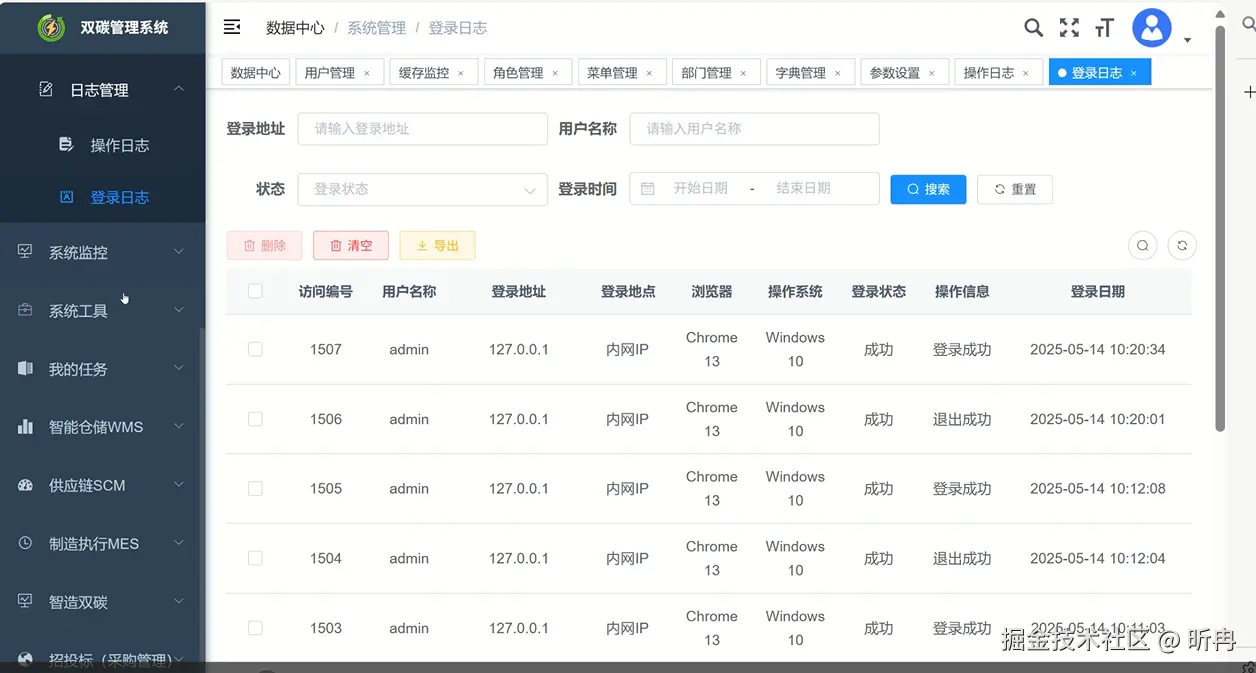Screen dimensions: 1256x673
Task: Toggle fullscreen mode icon in header
Action: click(x=1069, y=28)
